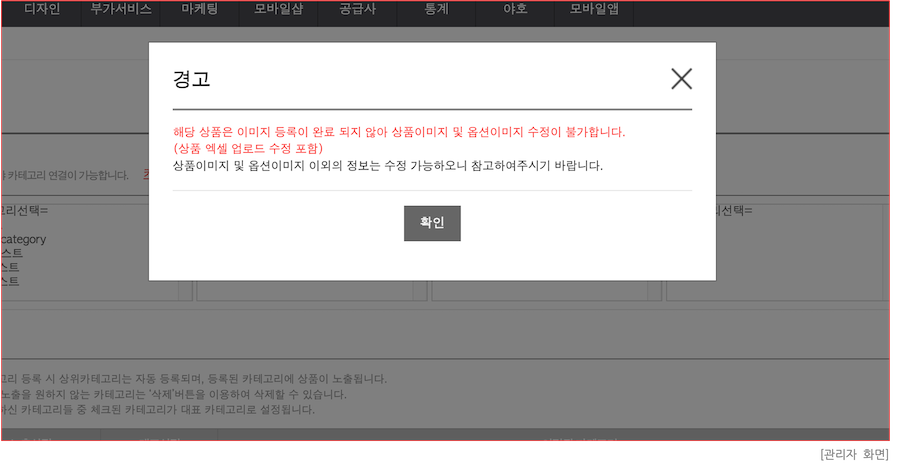
Task: Select the 'category' entry in the first category list
Action: point(24,239)
